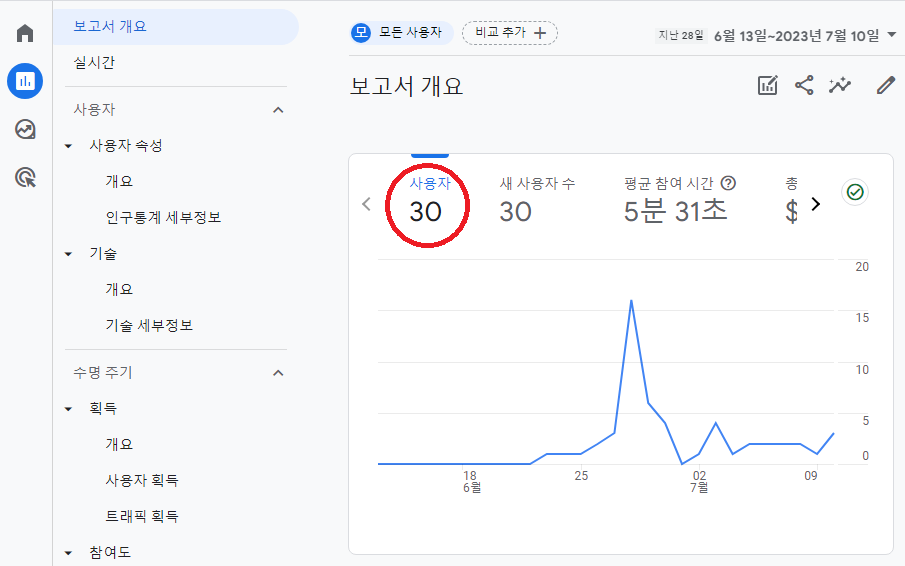Show previous metrics with left chevron
This screenshot has width=905, height=566.
tap(366, 204)
